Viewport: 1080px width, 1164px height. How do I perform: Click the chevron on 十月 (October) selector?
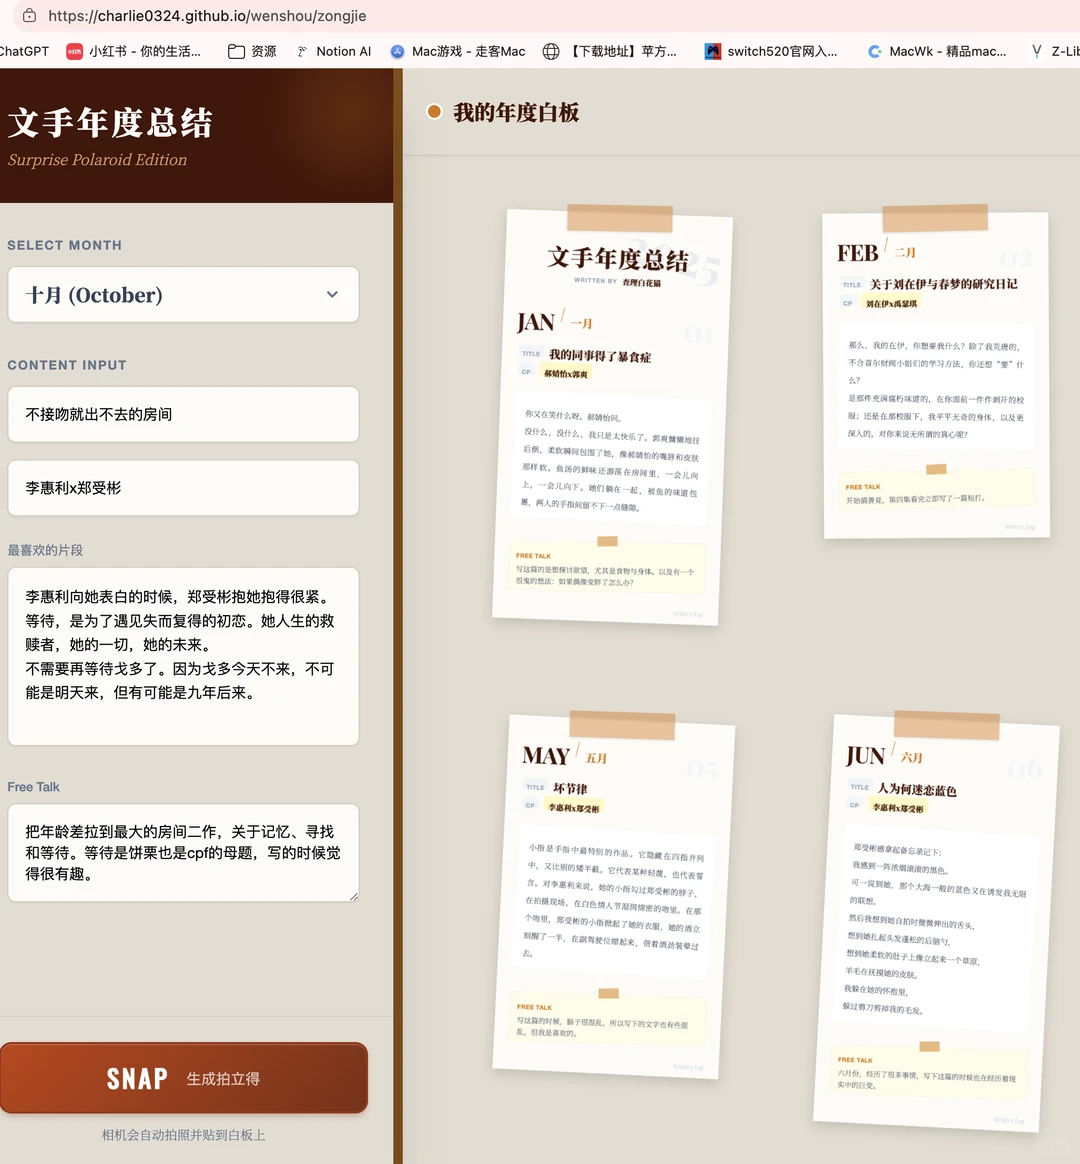333,294
